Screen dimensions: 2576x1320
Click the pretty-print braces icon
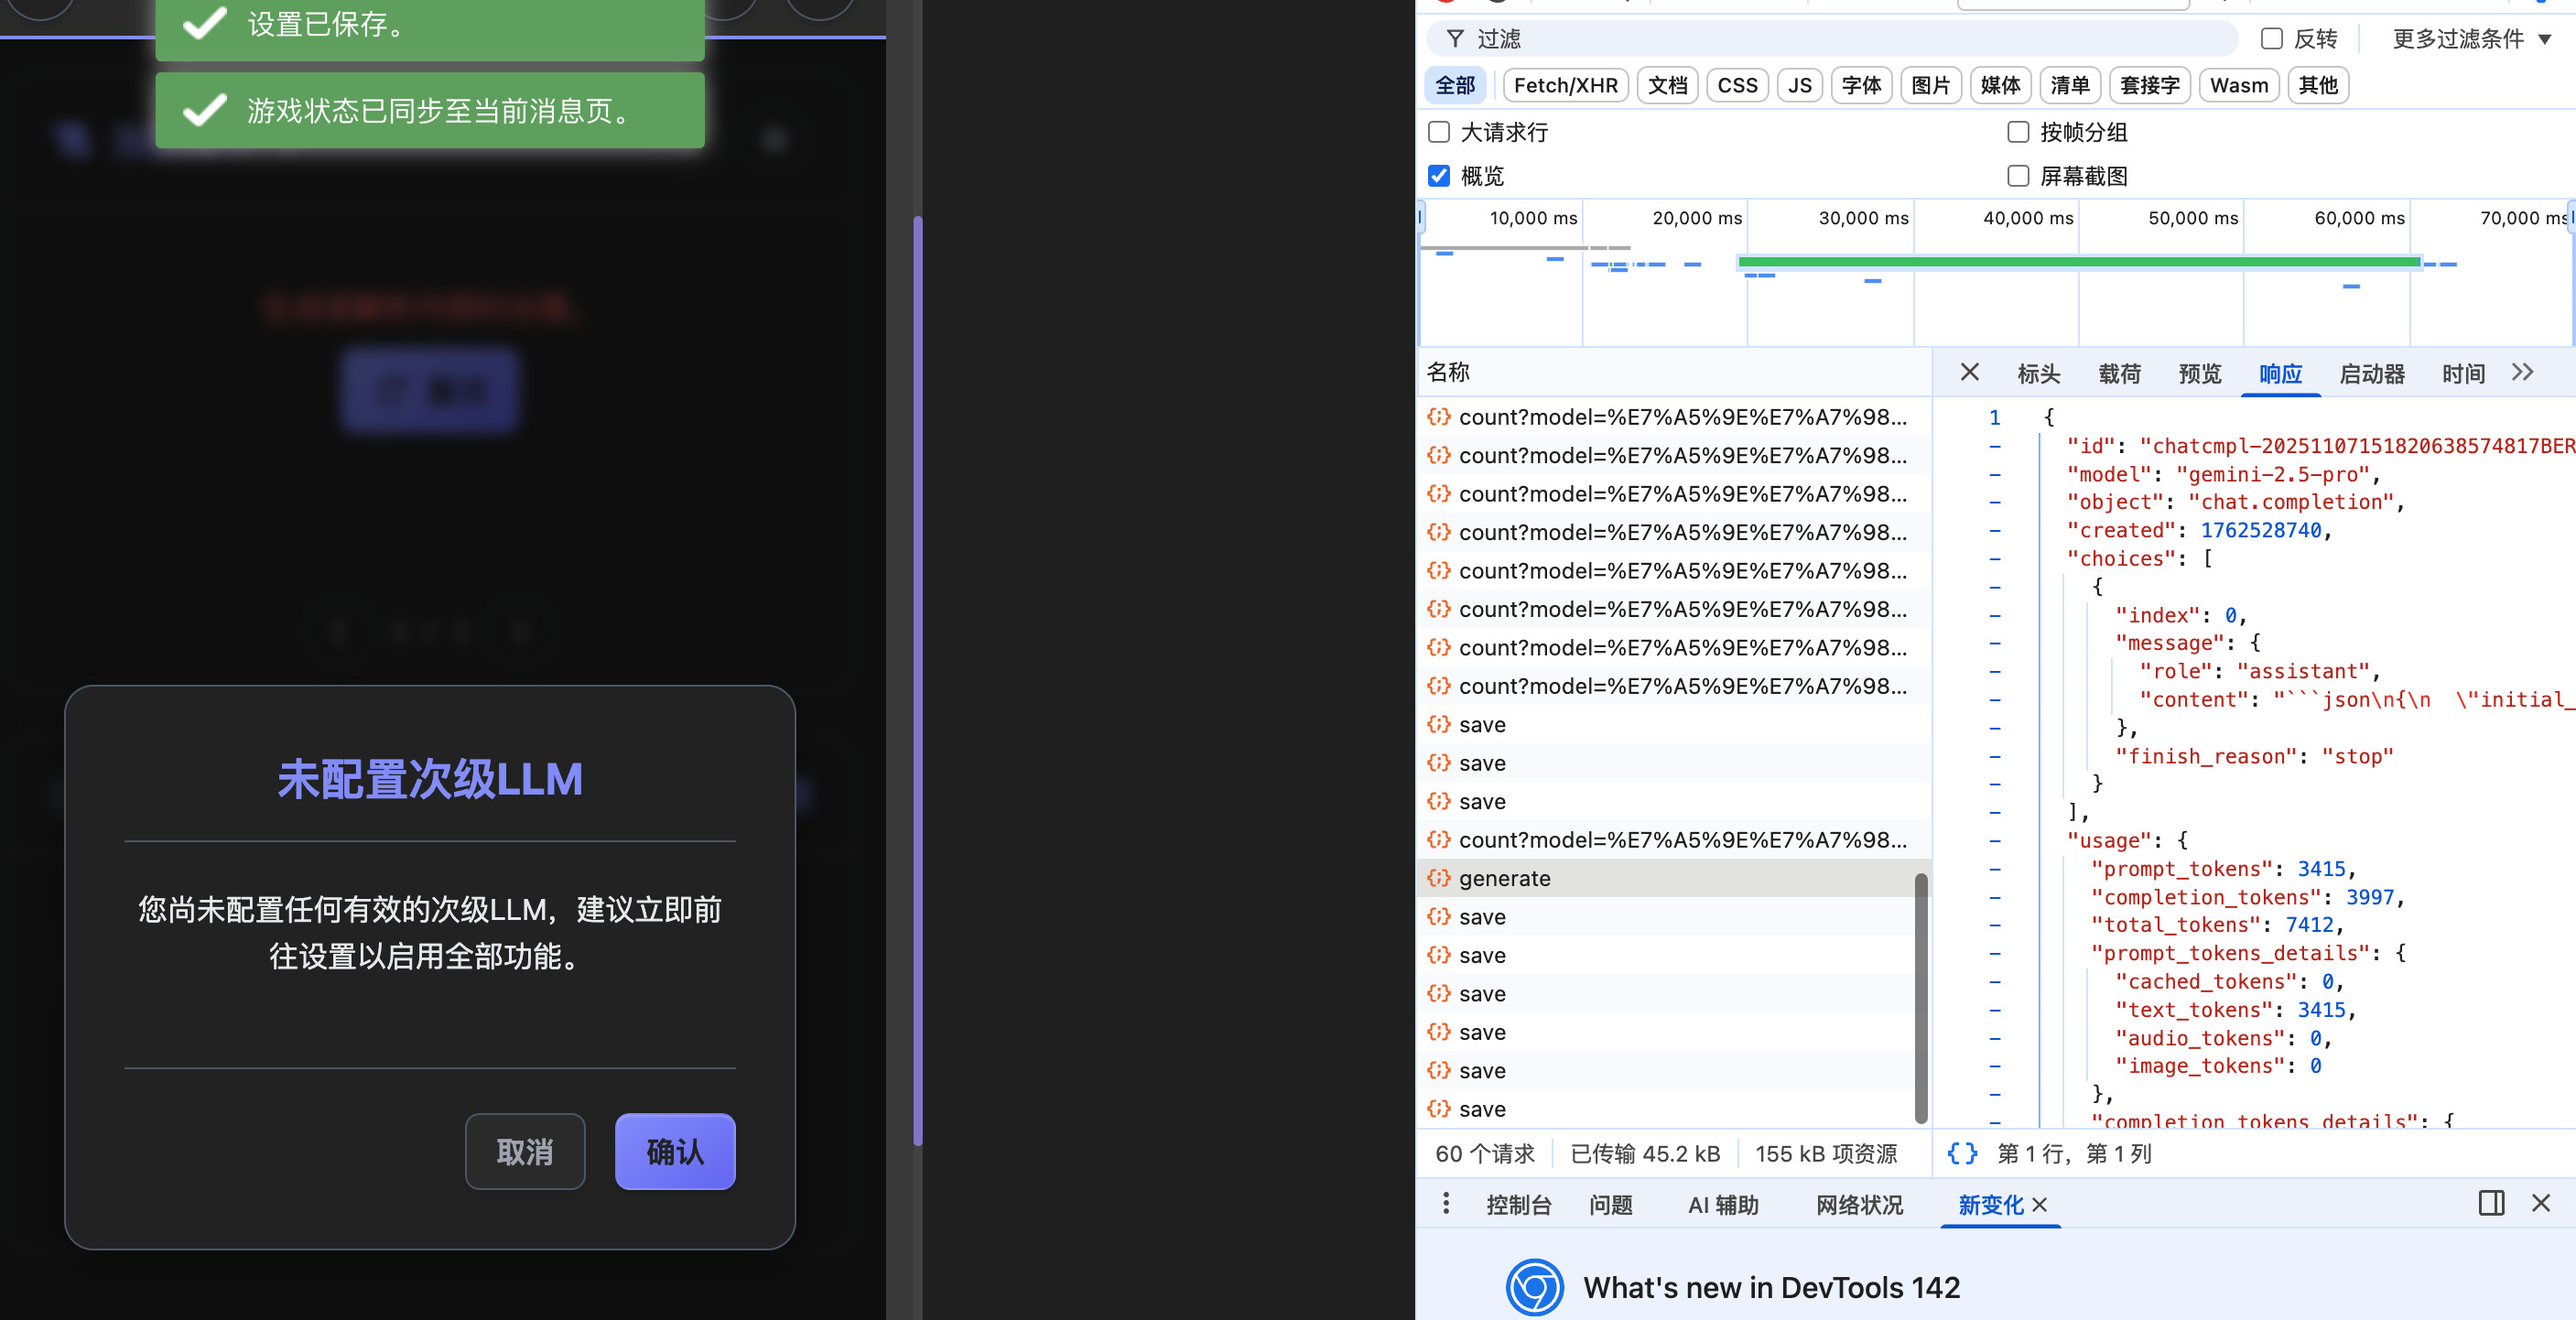[1962, 1153]
